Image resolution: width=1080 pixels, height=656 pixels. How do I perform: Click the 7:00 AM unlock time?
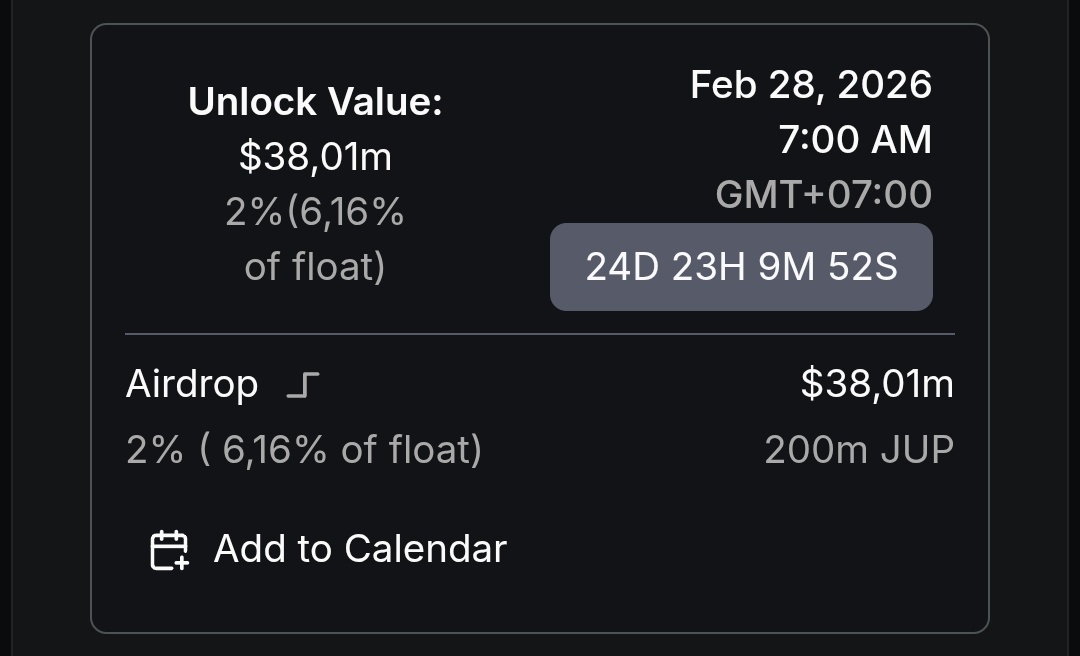(855, 139)
